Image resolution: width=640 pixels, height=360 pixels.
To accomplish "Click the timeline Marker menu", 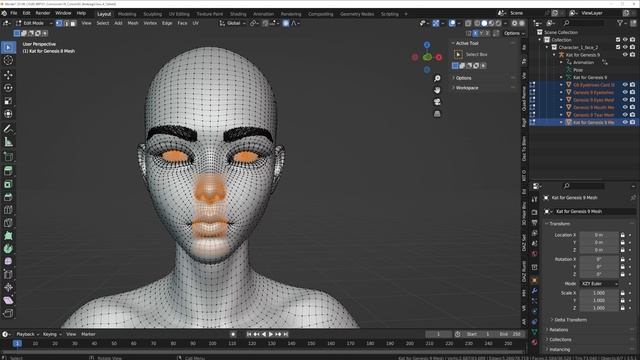I will point(88,334).
